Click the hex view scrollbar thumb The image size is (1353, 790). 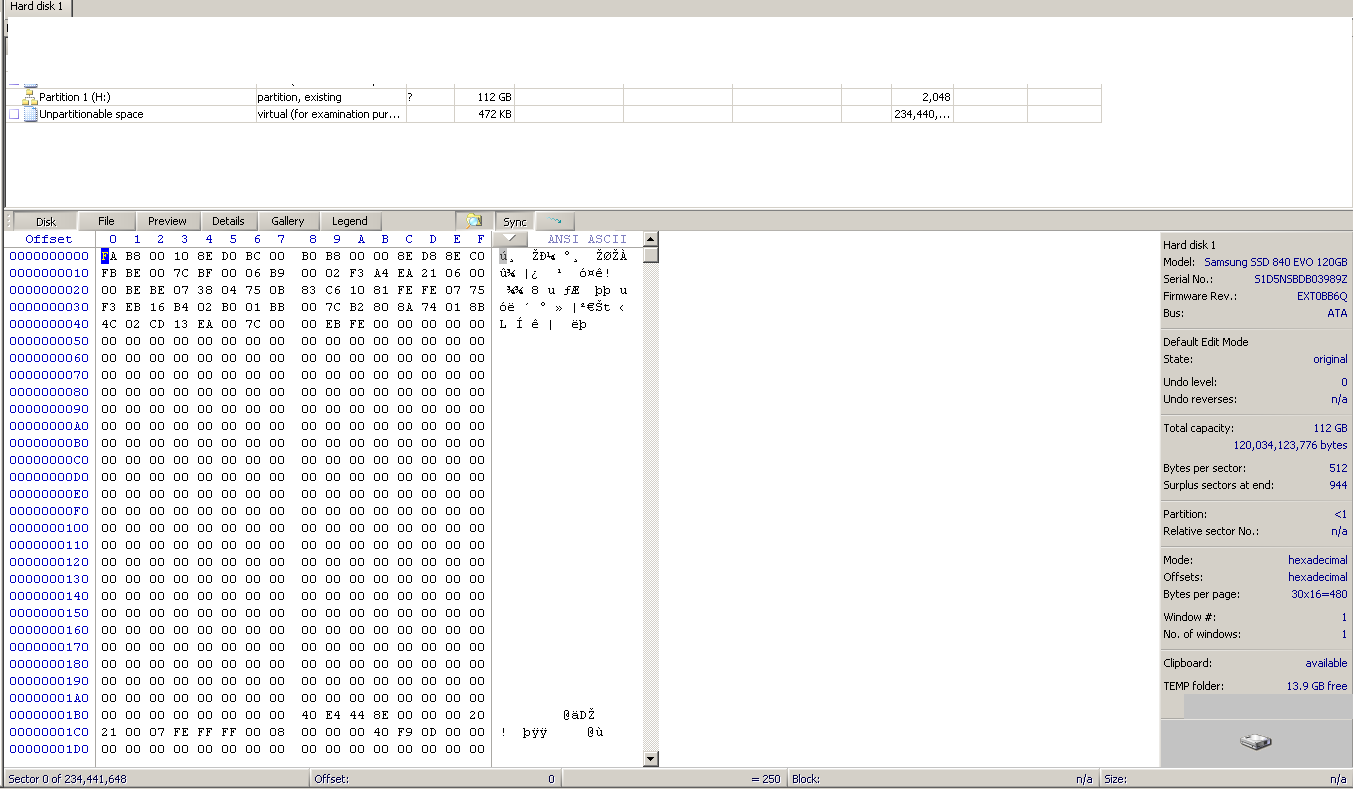[651, 254]
